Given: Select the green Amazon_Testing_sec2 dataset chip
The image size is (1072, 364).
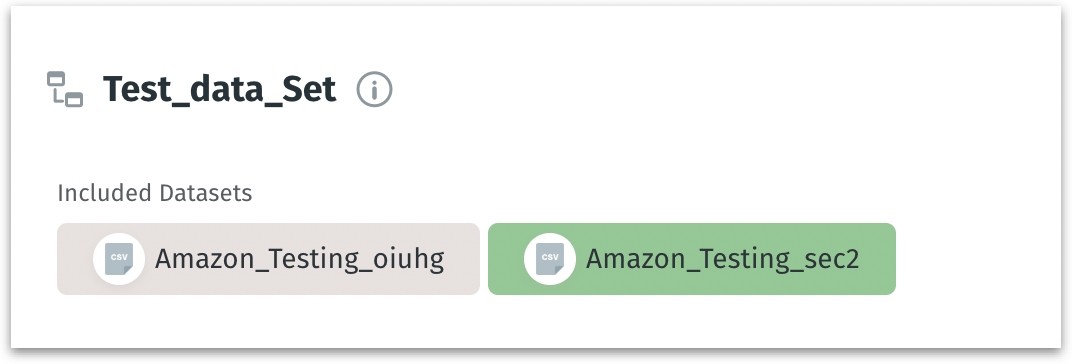Looking at the screenshot, I should [x=691, y=259].
